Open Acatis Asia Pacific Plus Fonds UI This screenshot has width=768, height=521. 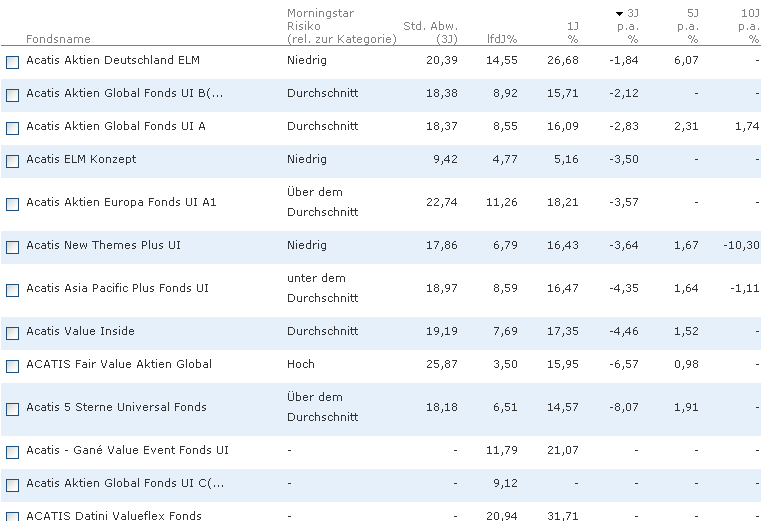pyautogui.click(x=117, y=288)
